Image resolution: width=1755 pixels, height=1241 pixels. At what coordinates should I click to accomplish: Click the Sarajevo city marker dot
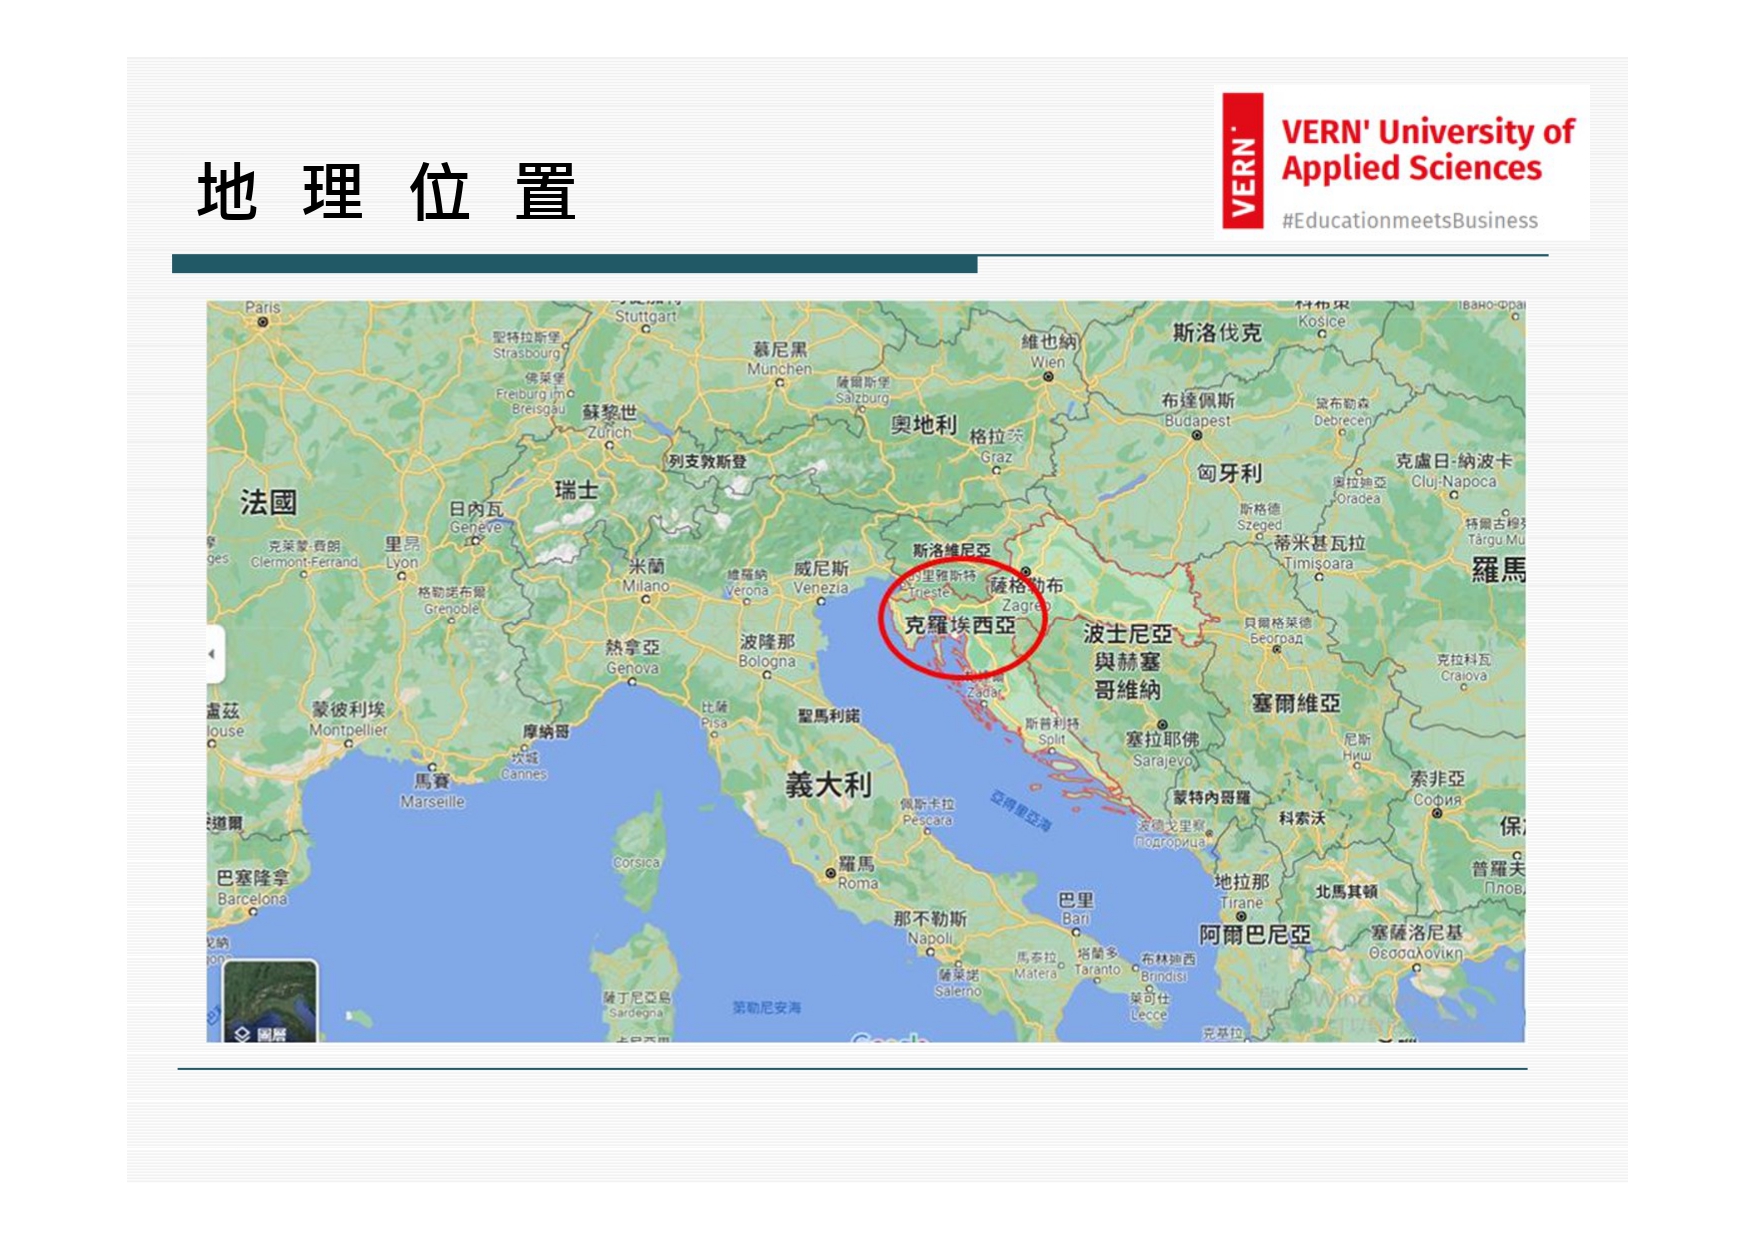pyautogui.click(x=1162, y=724)
